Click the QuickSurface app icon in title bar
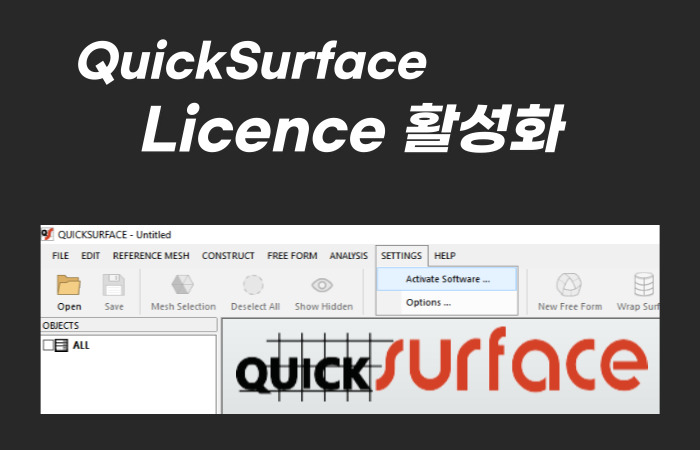This screenshot has height=450, width=700. pyautogui.click(x=47, y=234)
